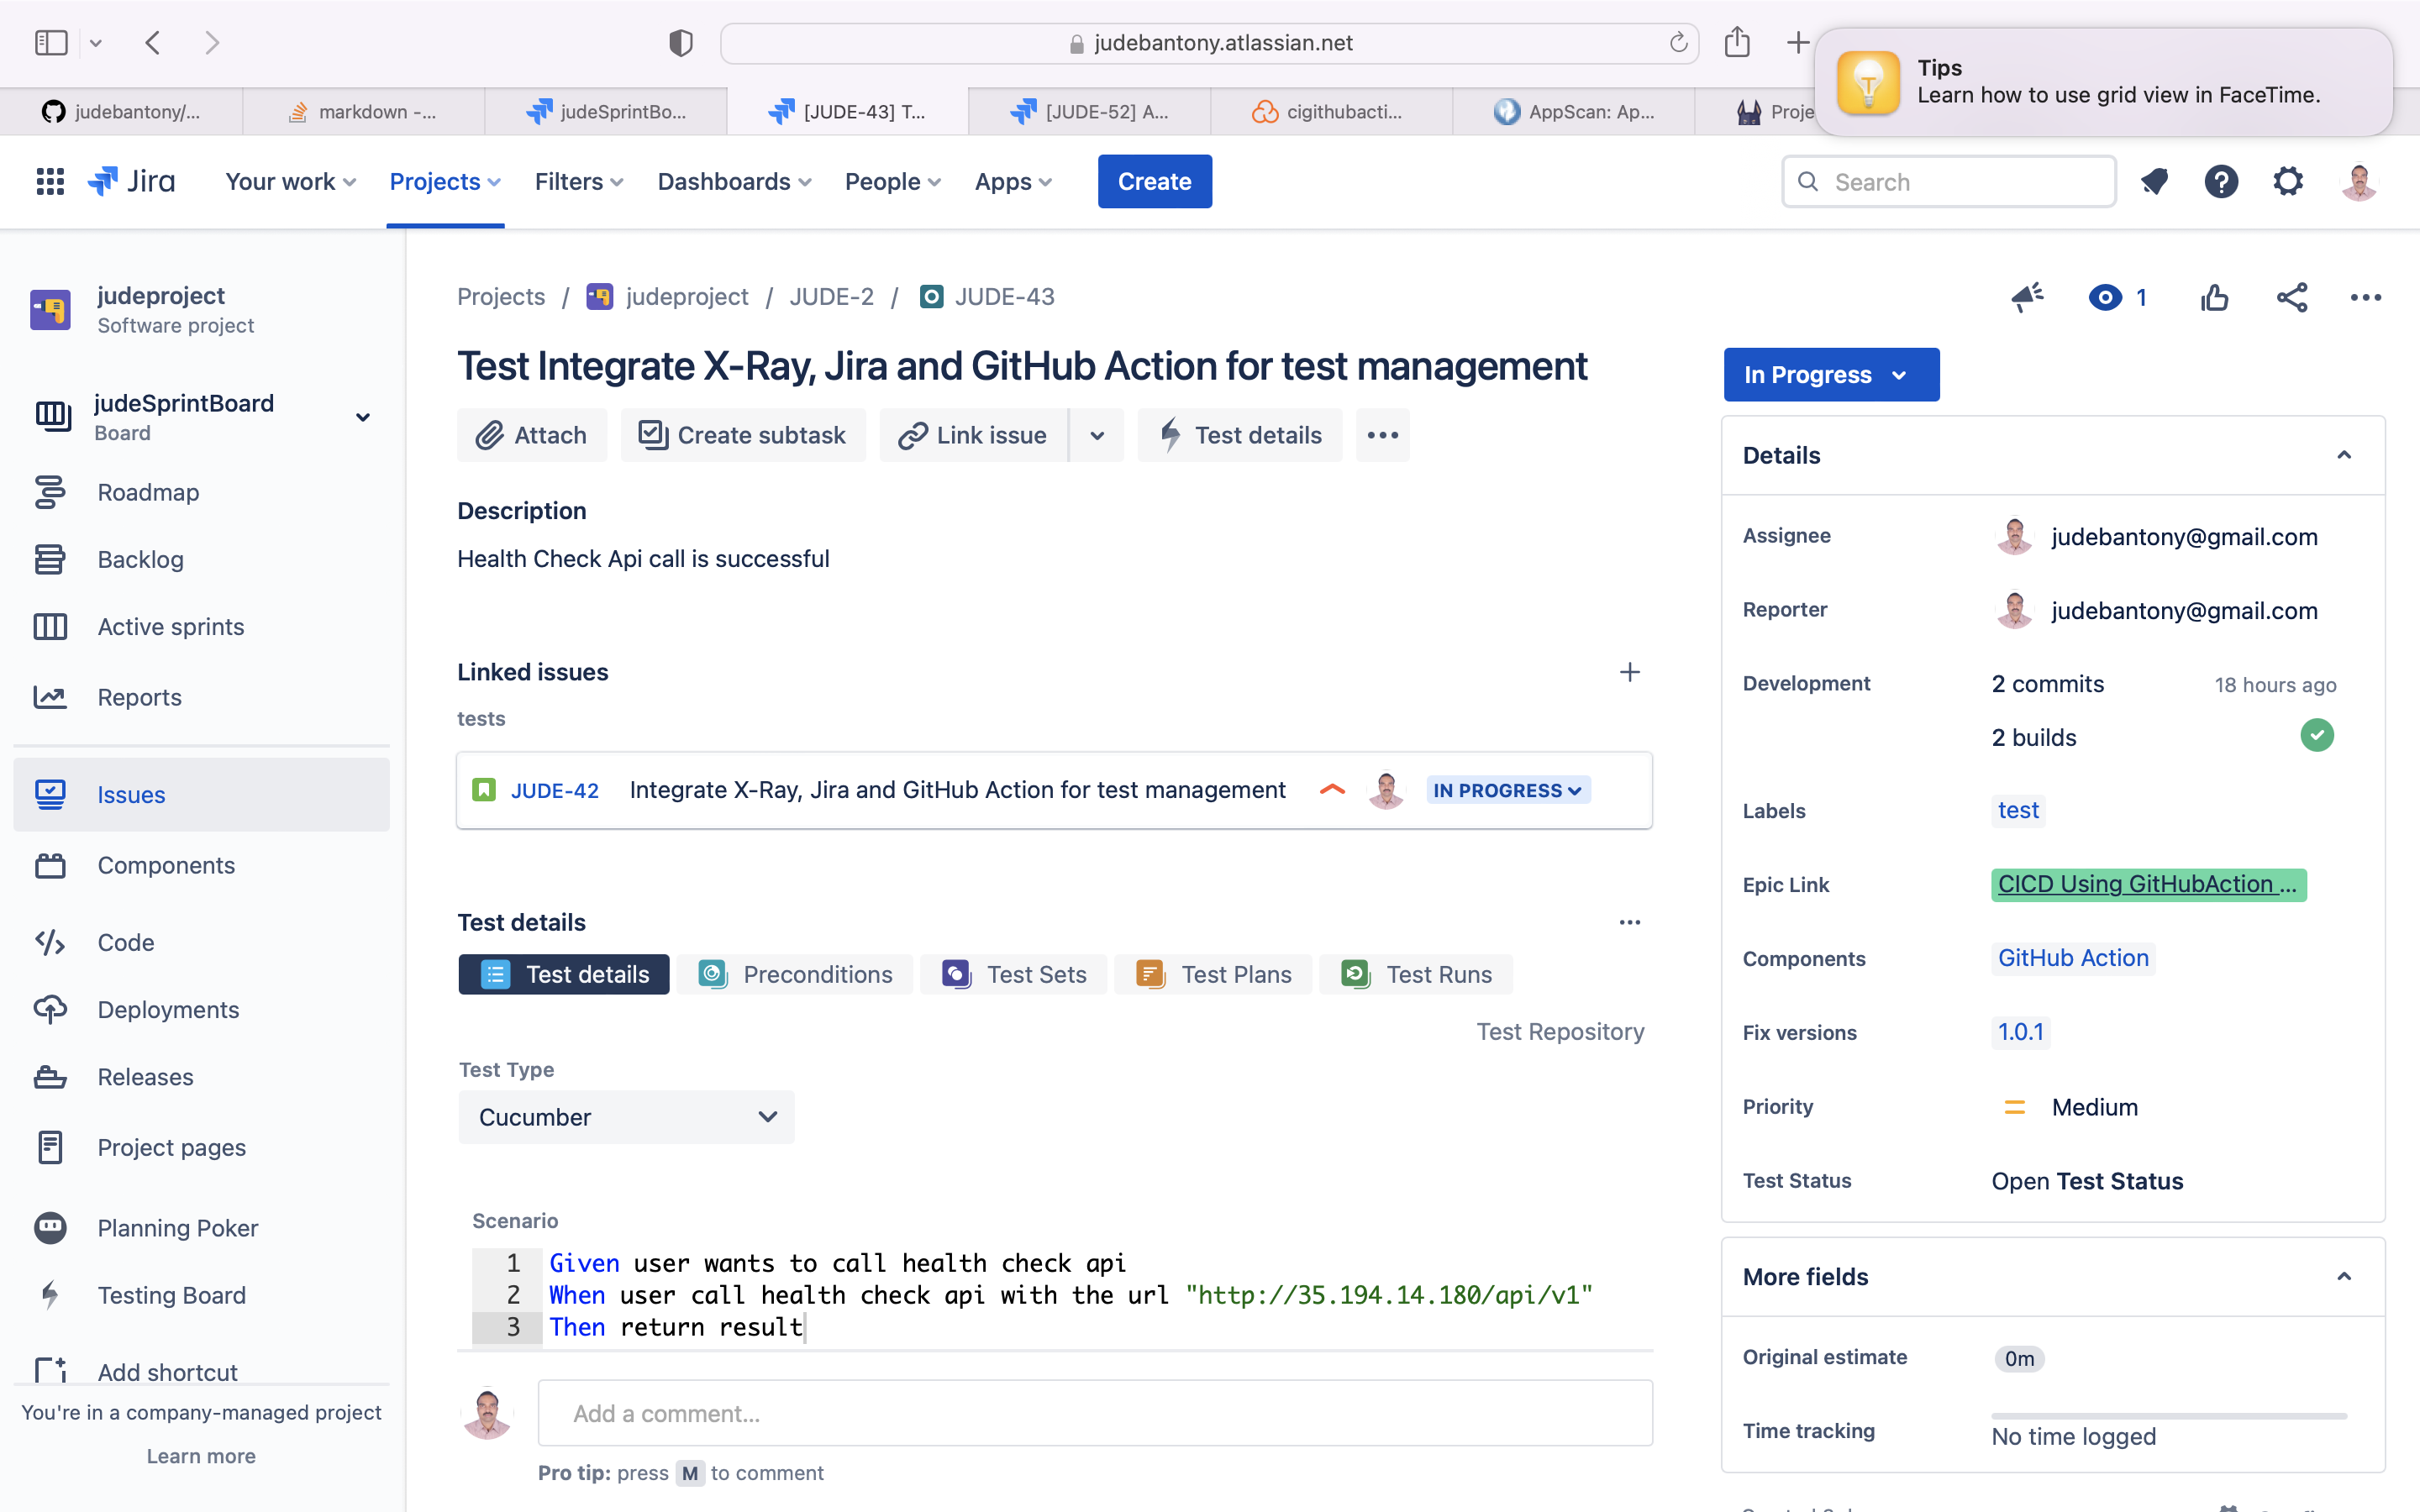The image size is (2420, 1512).
Task: Toggle watching this issue eye icon
Action: pos(2105,297)
